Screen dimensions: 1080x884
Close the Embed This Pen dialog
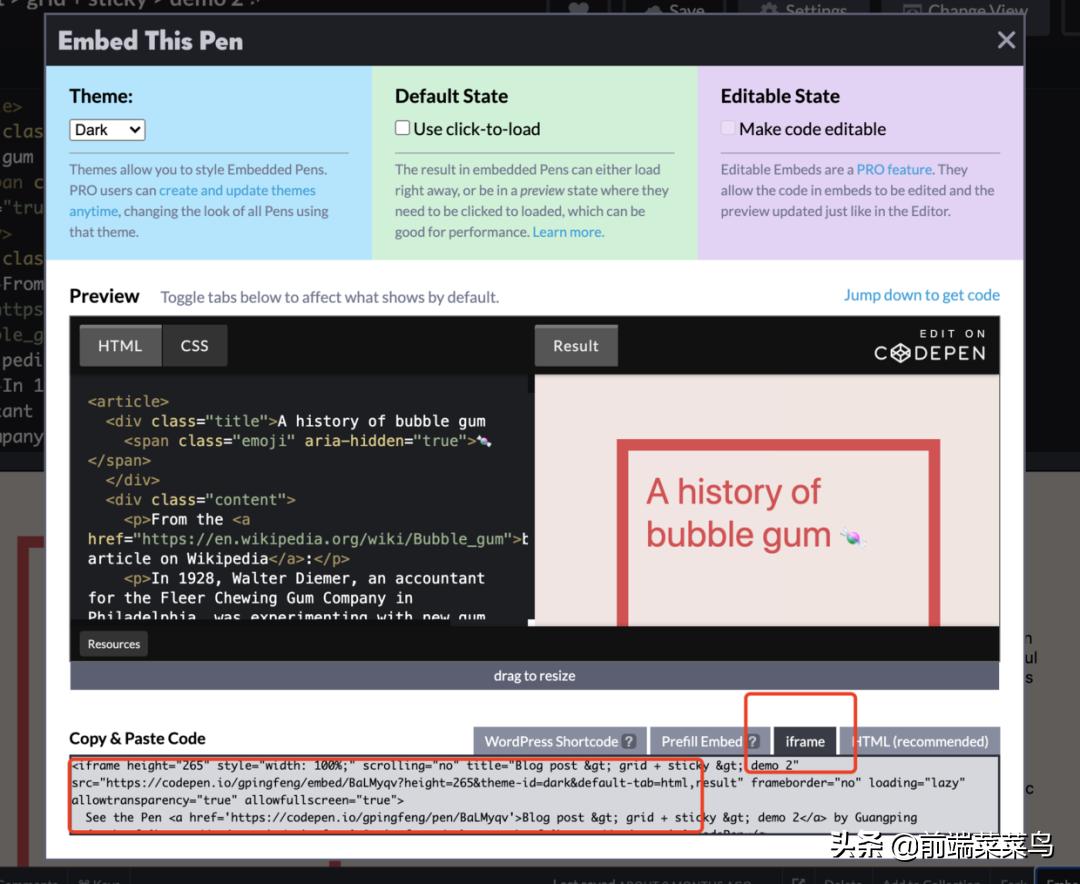[1006, 40]
